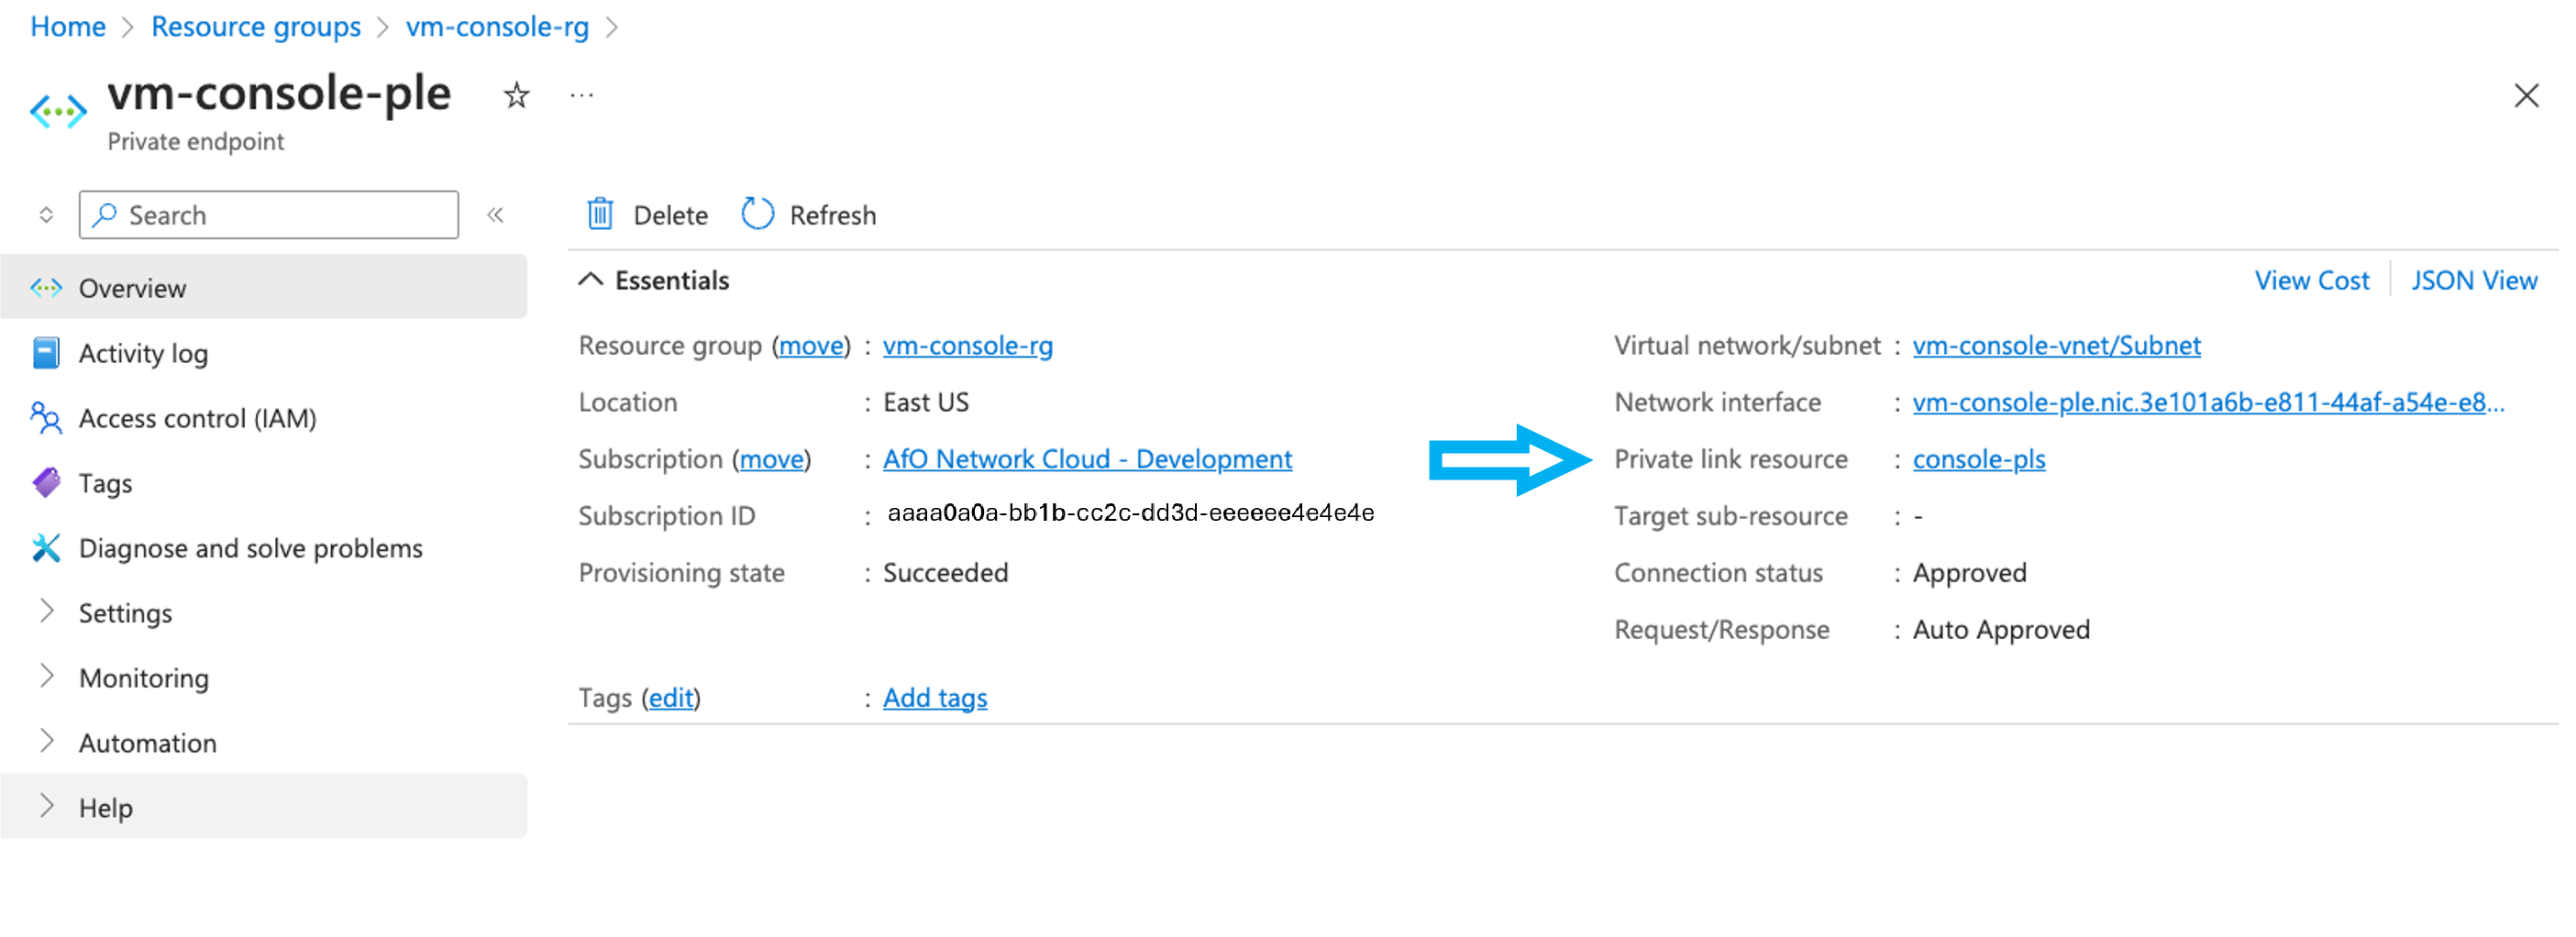Click the Delete trash icon
Screen dimensions: 2576x937
click(x=600, y=214)
